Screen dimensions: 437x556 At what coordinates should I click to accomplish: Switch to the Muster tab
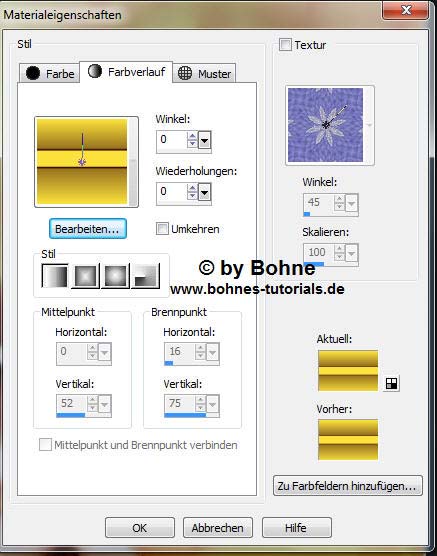(x=204, y=73)
